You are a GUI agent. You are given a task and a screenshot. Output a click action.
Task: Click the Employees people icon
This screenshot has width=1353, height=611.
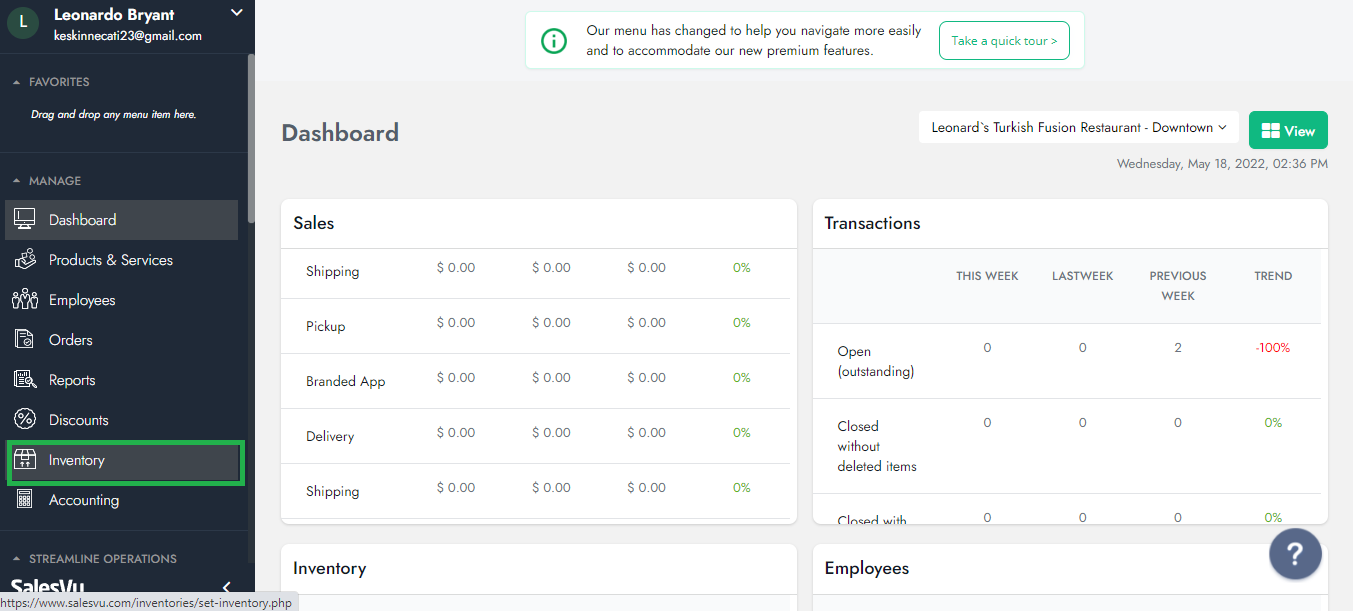tap(25, 300)
